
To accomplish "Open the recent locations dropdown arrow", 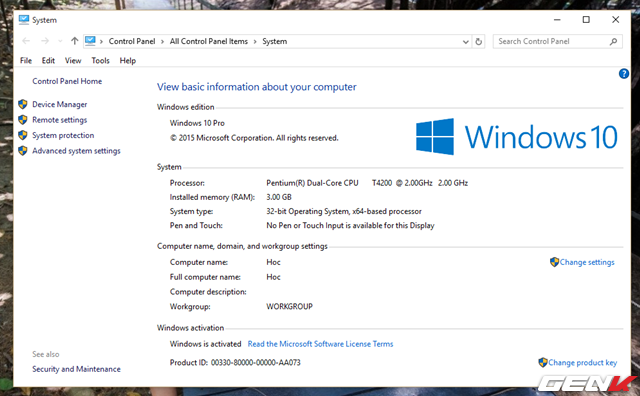I will [x=60, y=41].
